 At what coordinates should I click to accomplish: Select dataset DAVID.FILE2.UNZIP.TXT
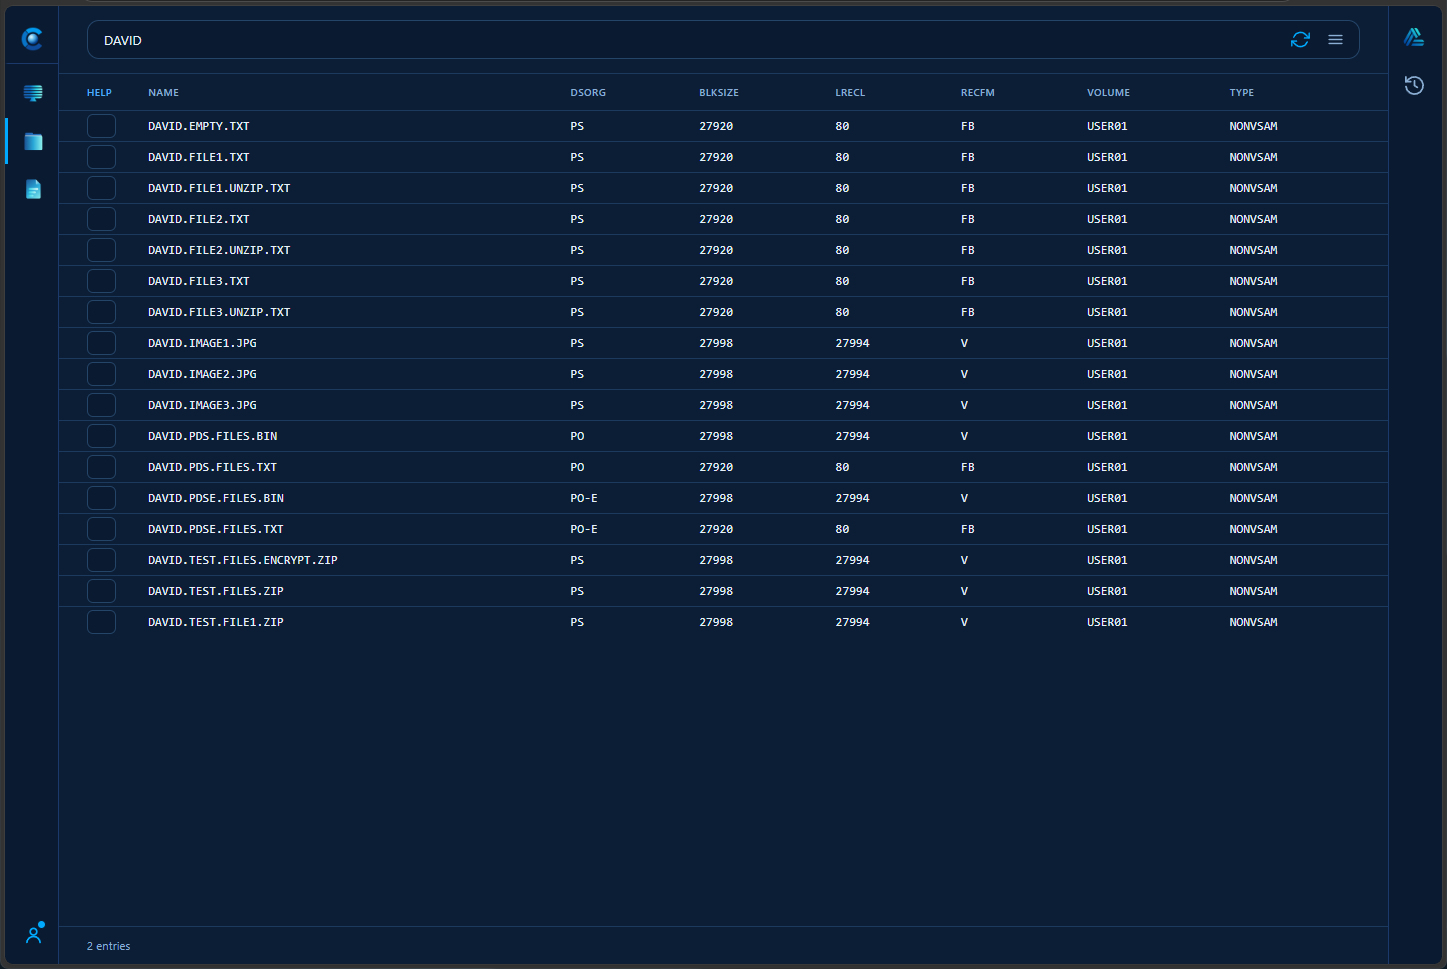219,250
